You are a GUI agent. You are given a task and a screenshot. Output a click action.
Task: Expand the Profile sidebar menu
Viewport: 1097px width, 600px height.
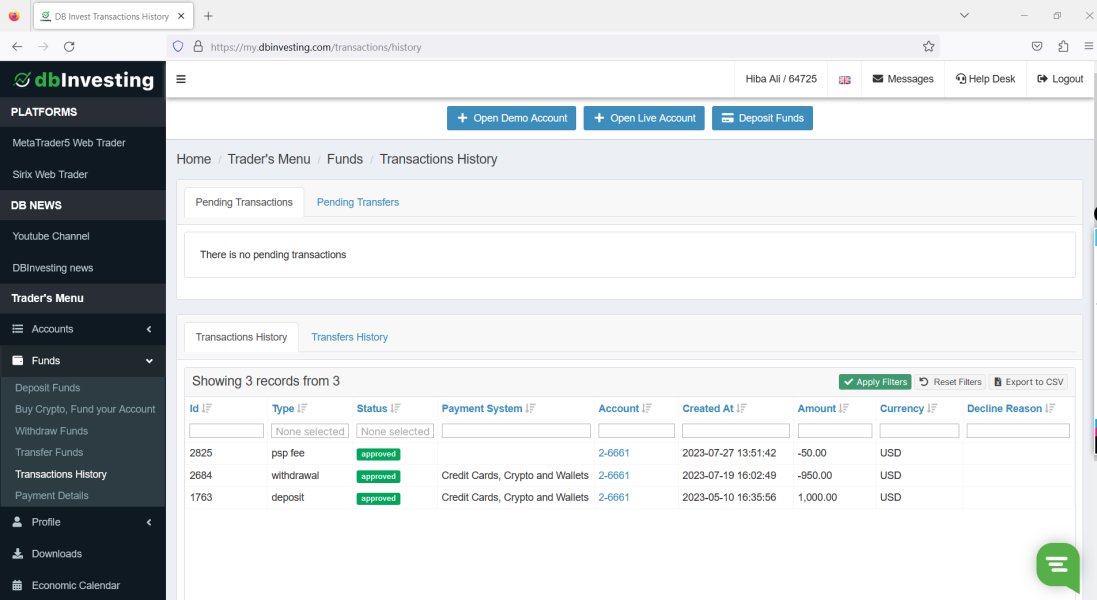[x=82, y=522]
